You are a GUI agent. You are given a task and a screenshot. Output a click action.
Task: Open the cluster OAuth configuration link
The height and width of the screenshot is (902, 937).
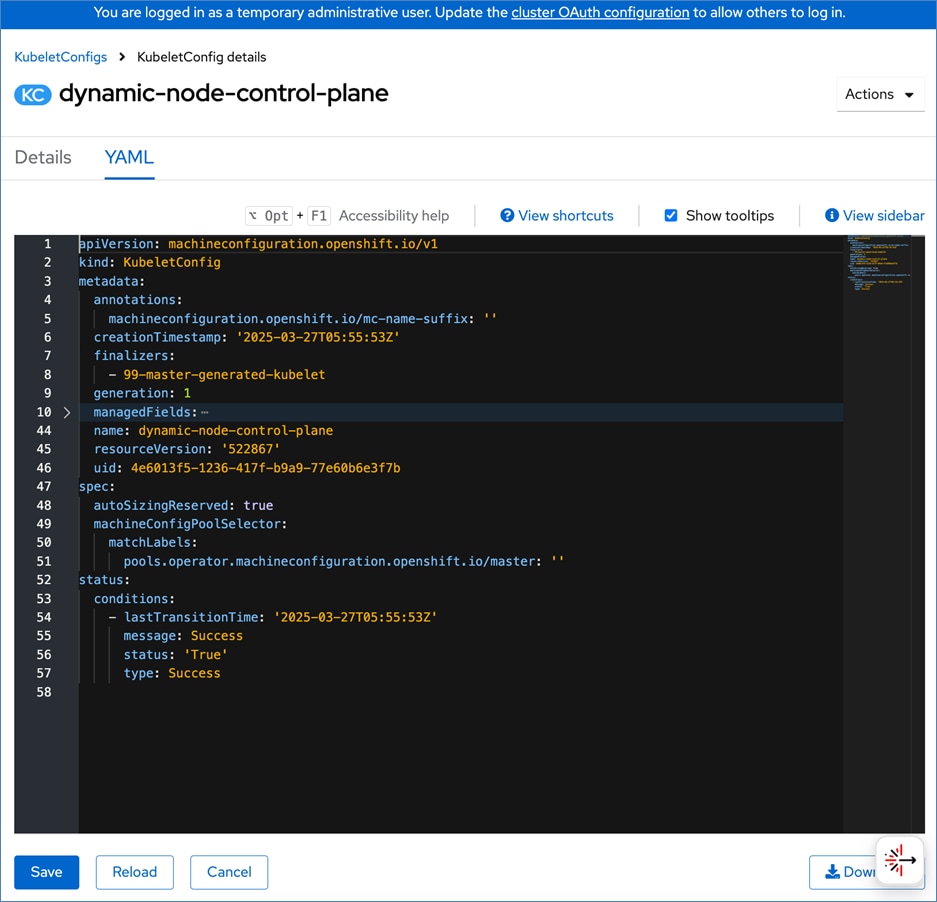pos(600,13)
